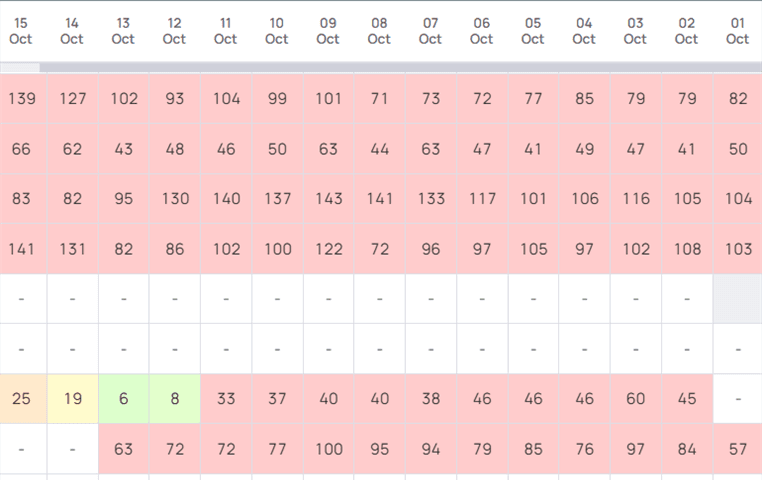Select the cell with value 84
This screenshot has height=480, width=762.
[686, 449]
